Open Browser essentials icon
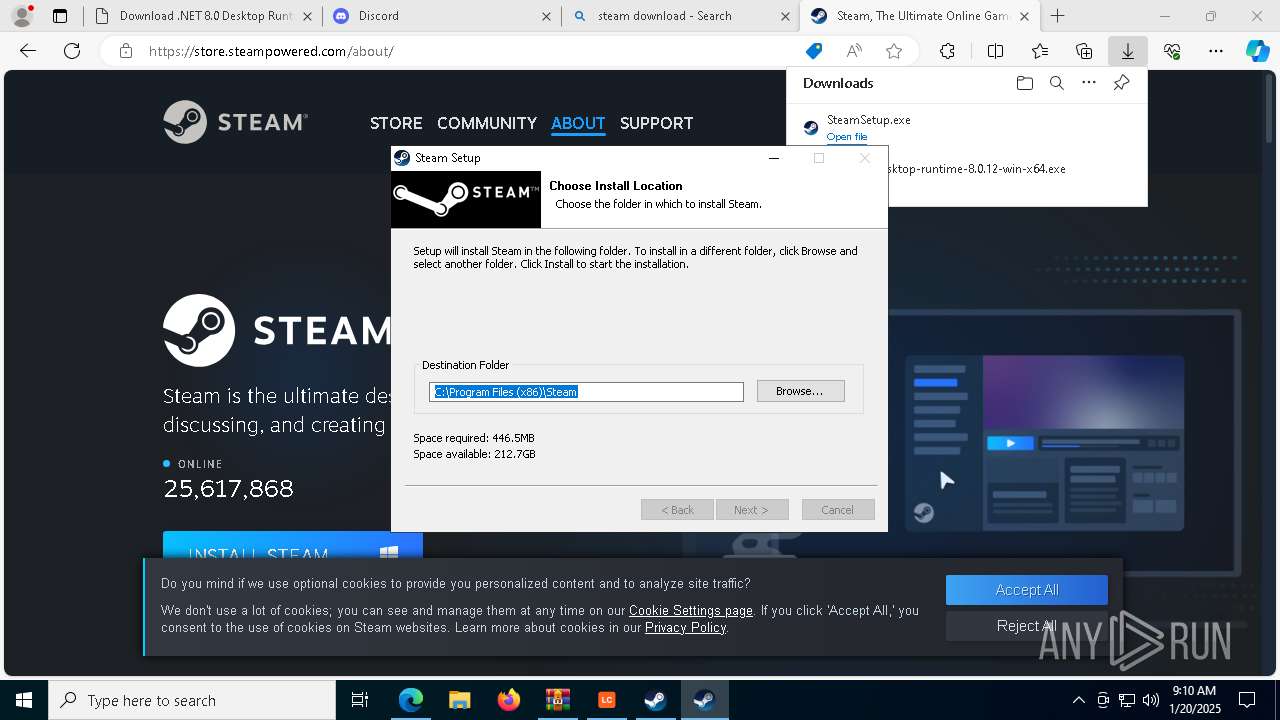Screen dimensions: 1280x720 pyautogui.click(x=1172, y=51)
